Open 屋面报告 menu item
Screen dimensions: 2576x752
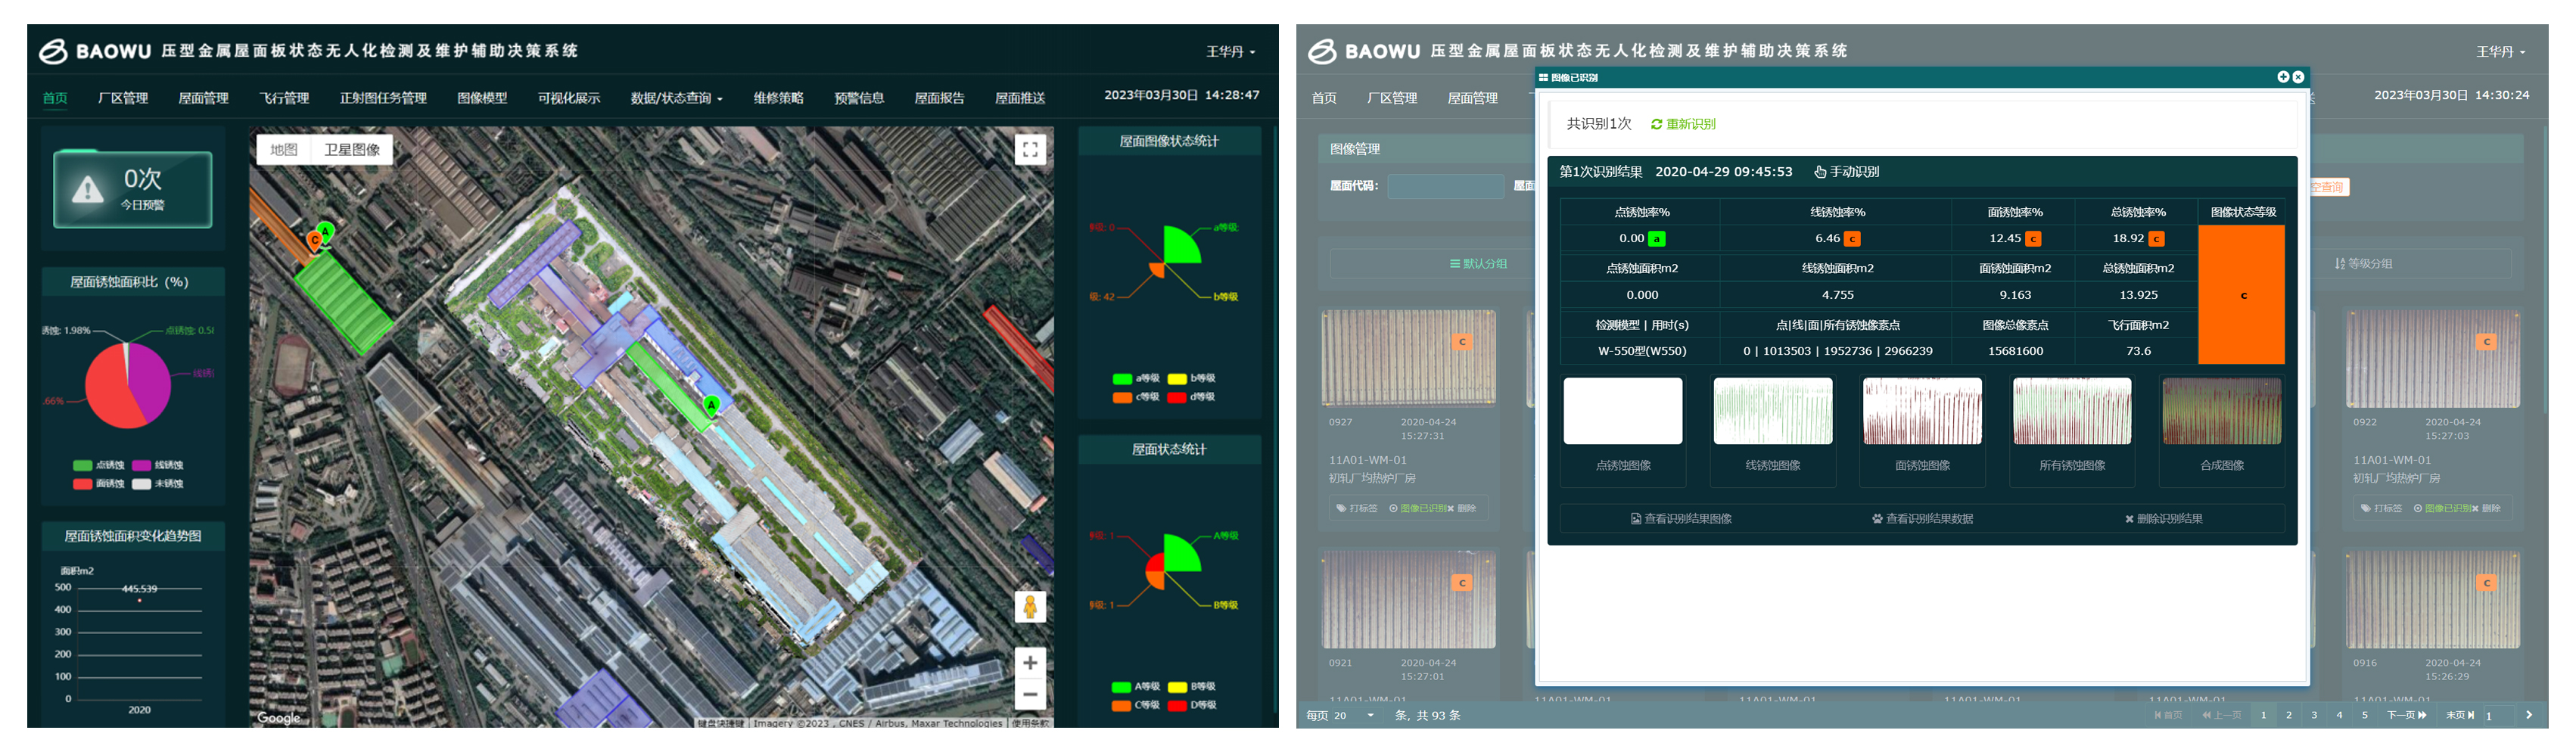point(939,98)
